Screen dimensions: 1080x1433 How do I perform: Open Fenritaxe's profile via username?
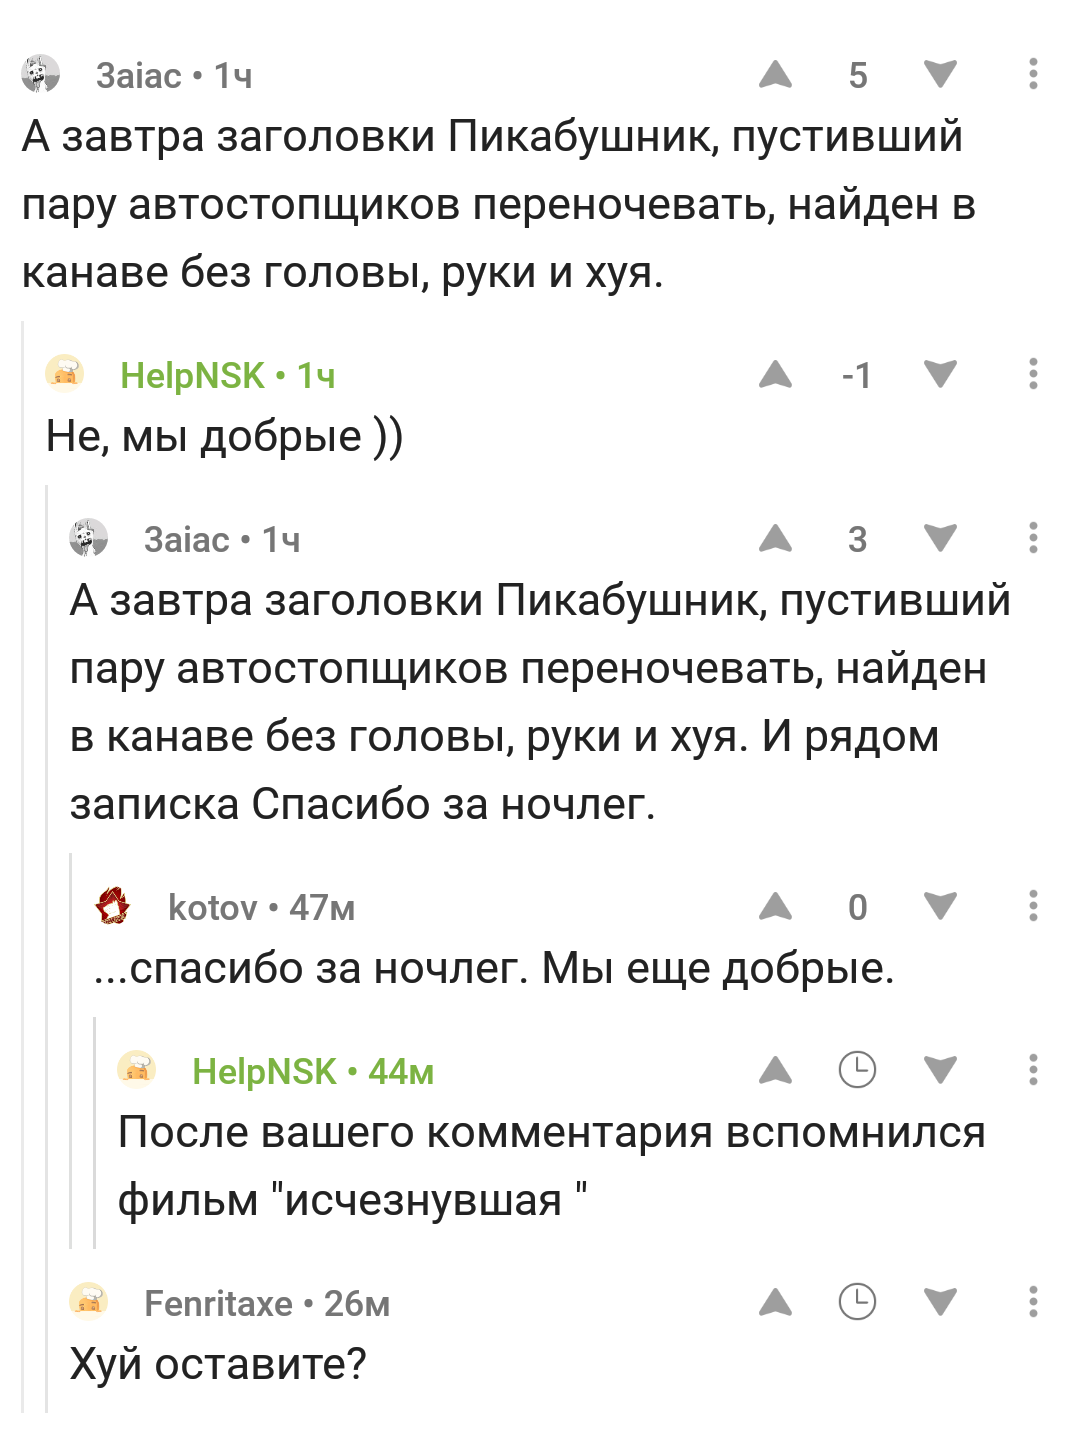tap(218, 1303)
